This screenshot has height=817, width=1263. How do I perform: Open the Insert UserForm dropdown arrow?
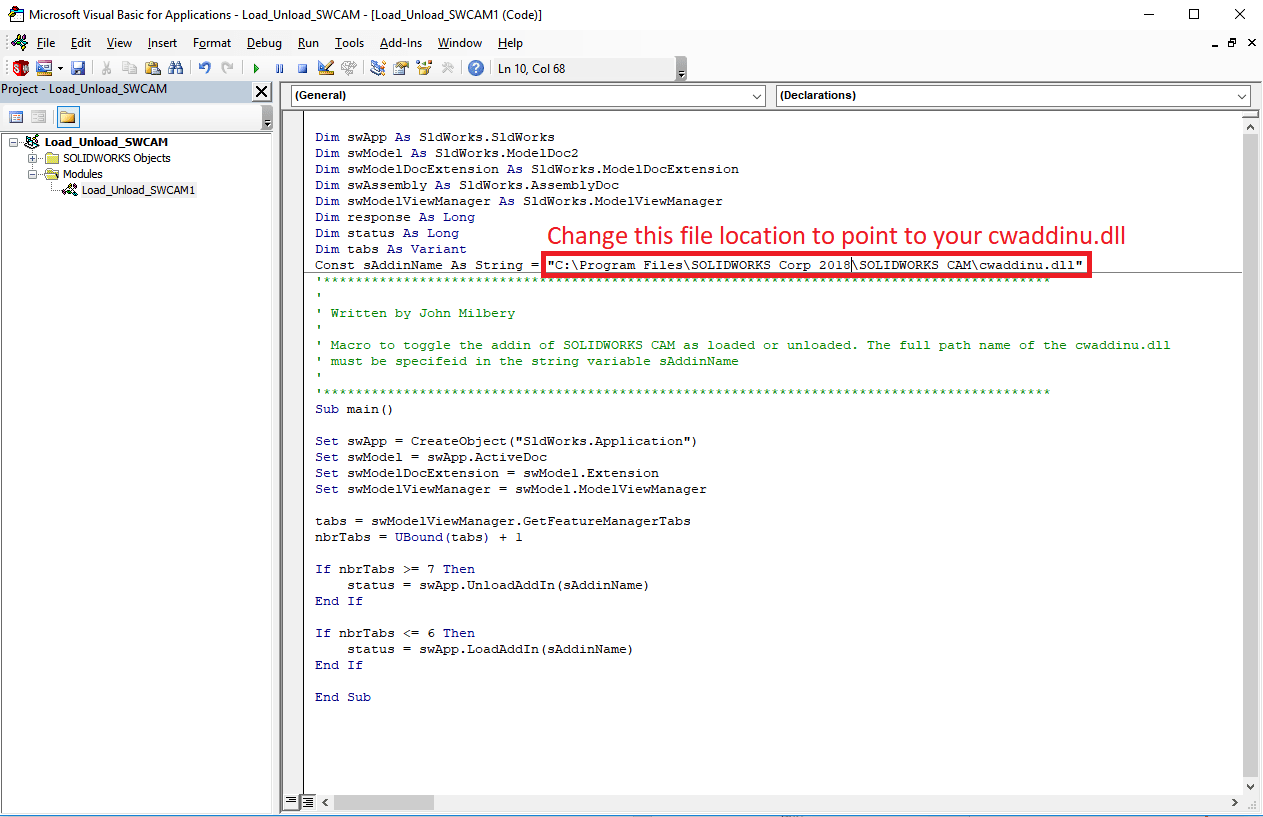coord(60,68)
